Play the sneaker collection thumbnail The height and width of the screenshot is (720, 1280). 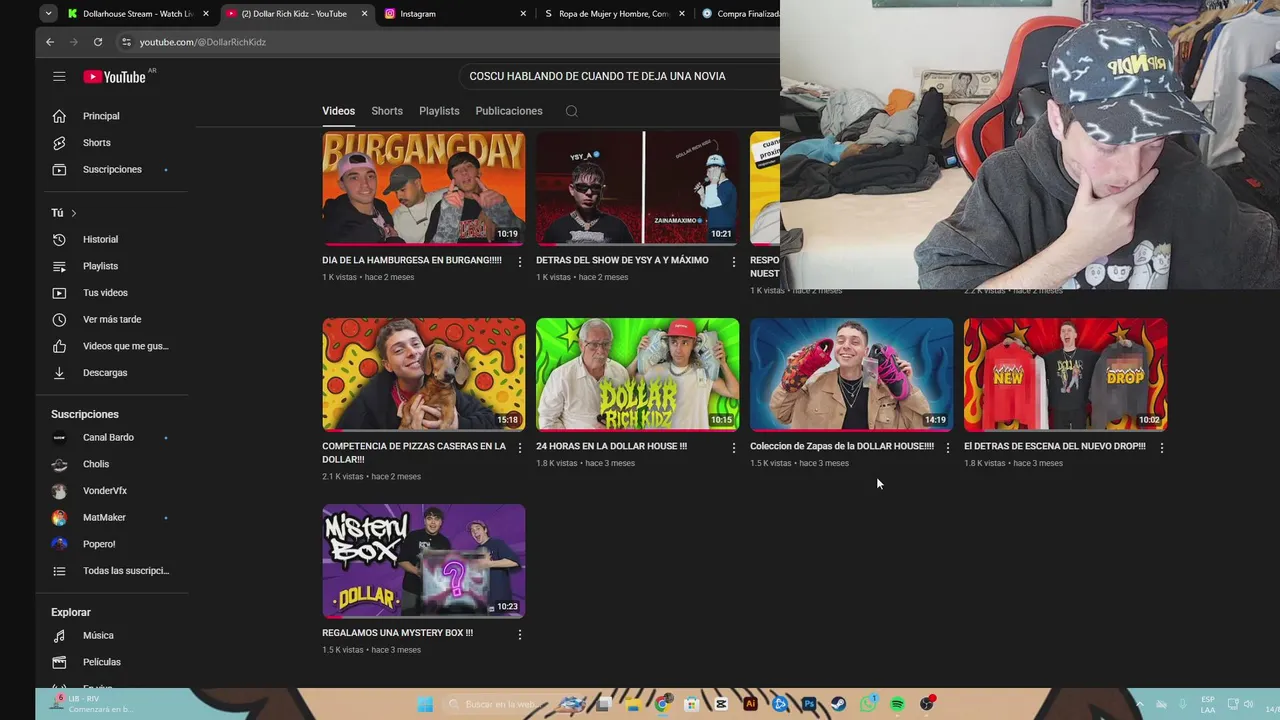pyautogui.click(x=851, y=375)
